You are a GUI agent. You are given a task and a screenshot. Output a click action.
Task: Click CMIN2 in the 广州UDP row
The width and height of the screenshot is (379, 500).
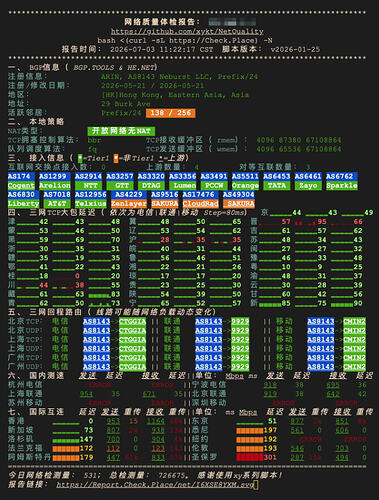(354, 367)
